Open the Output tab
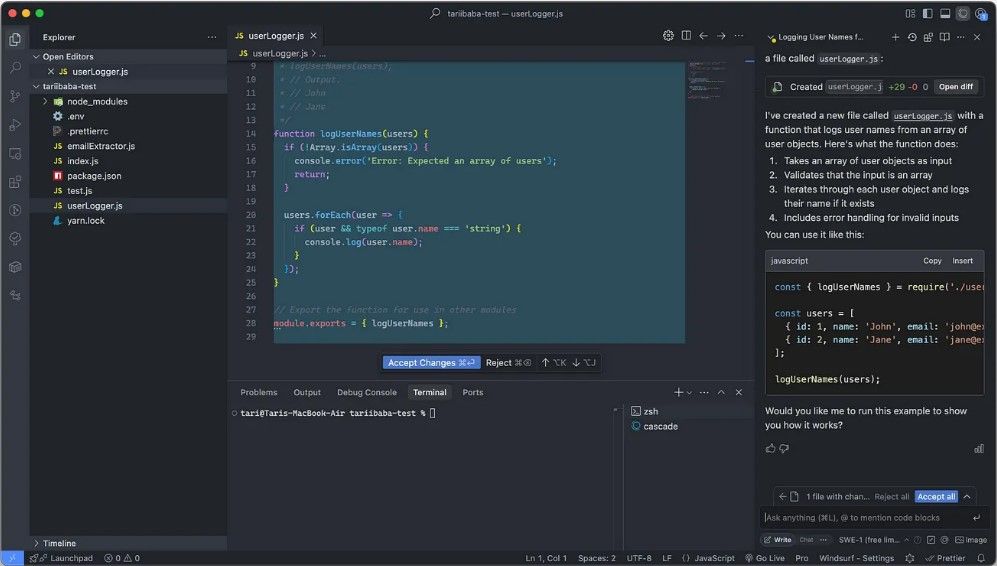997x566 pixels. (307, 392)
